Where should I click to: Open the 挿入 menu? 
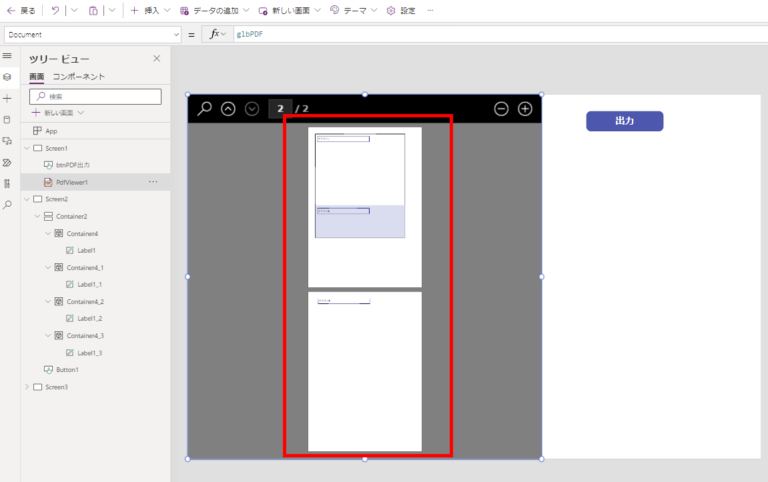point(150,10)
